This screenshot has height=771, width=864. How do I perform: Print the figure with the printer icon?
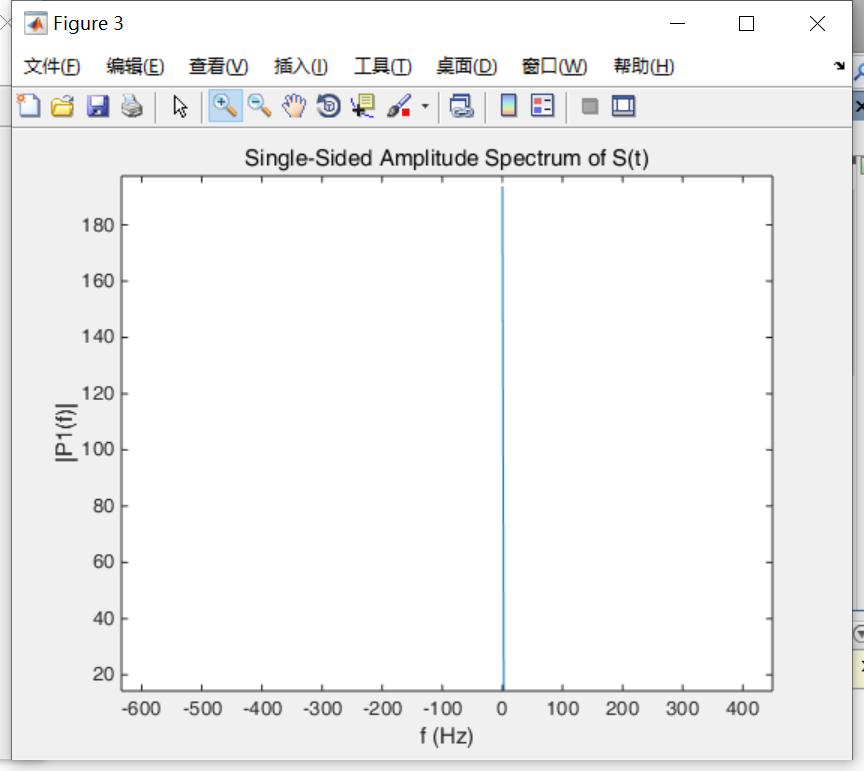click(x=131, y=106)
